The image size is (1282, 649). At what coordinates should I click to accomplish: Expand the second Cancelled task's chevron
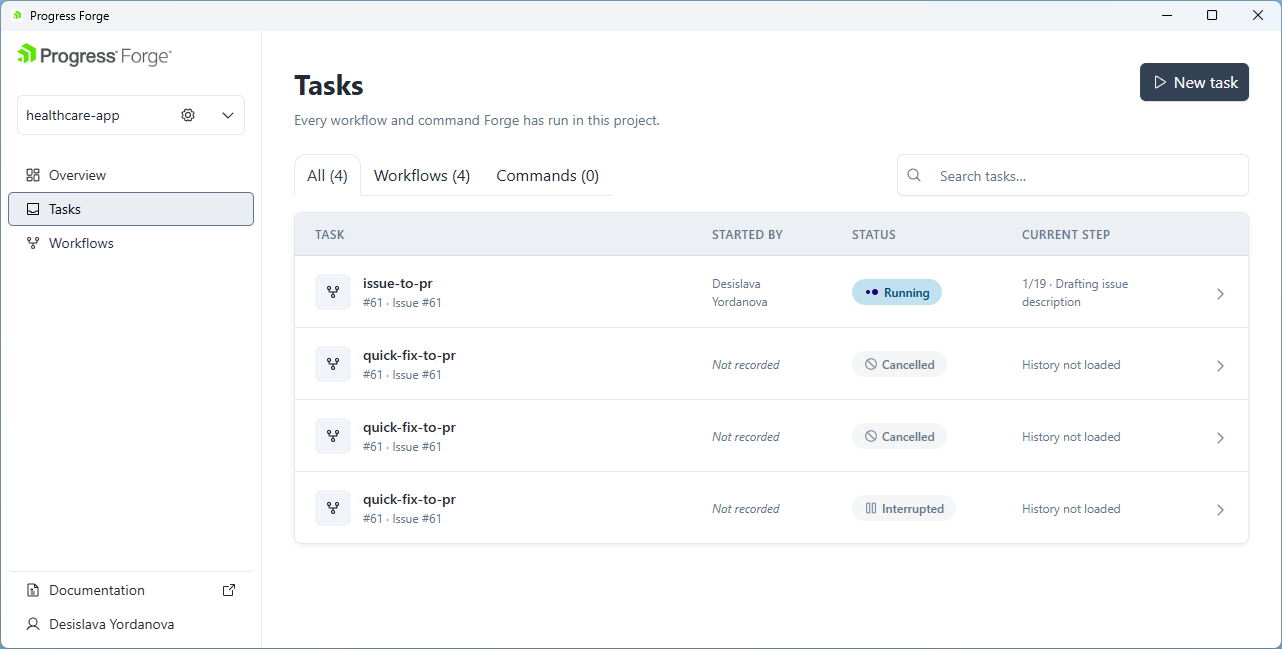(1220, 438)
